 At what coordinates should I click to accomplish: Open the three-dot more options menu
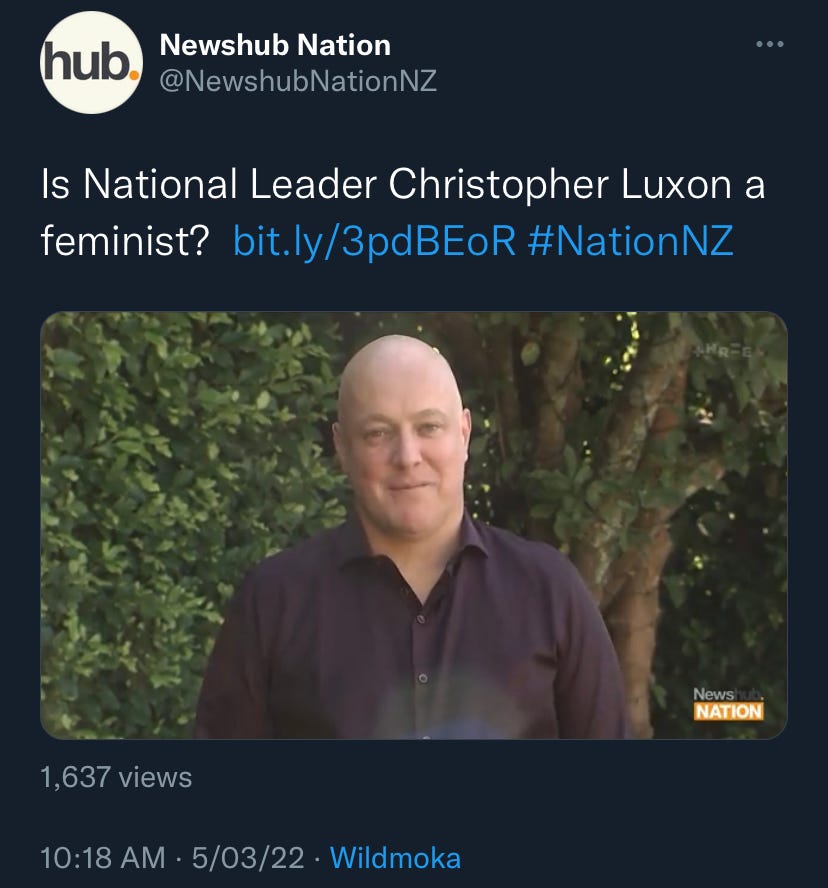[770, 44]
